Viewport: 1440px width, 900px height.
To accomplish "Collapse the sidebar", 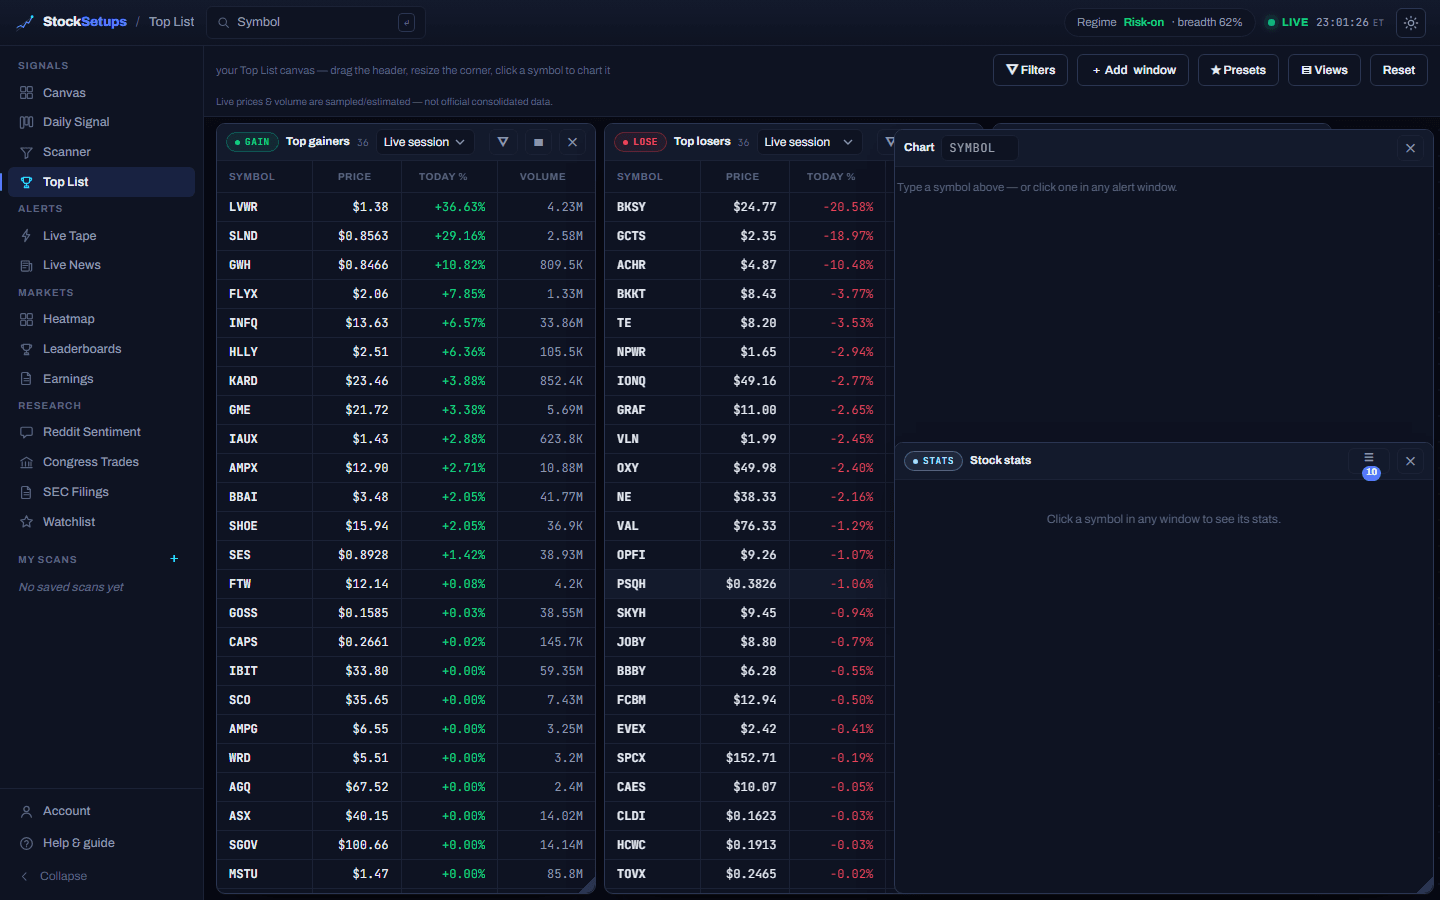I will [x=101, y=876].
